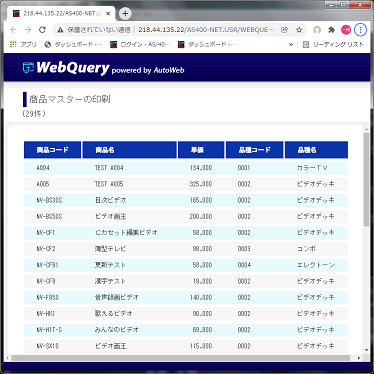Click the 品種名 column header
This screenshot has height=374, width=374.
coord(316,150)
